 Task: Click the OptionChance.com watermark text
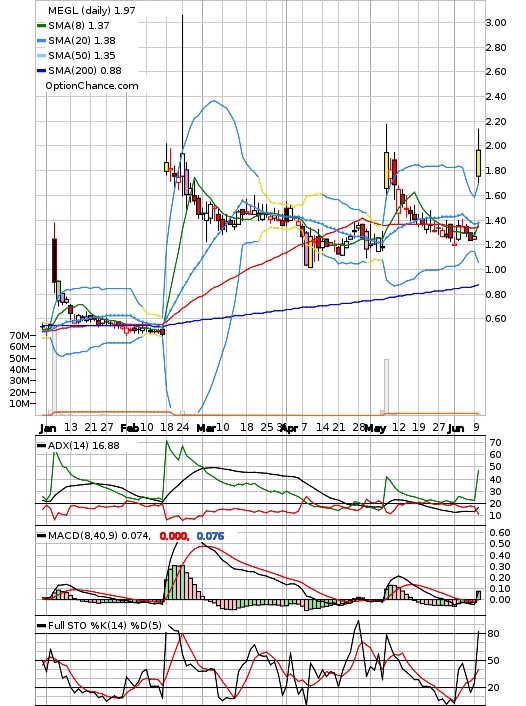click(92, 86)
